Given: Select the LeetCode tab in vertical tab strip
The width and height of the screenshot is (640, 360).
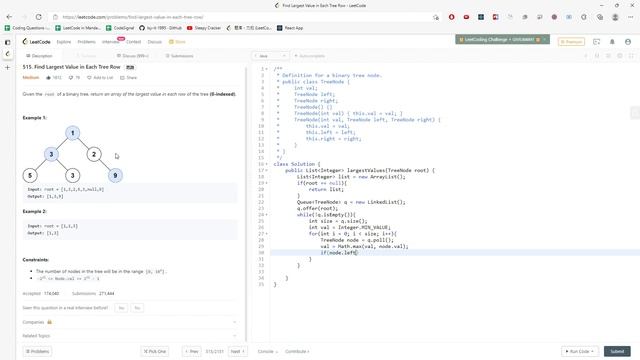Looking at the screenshot, I should (7, 54).
